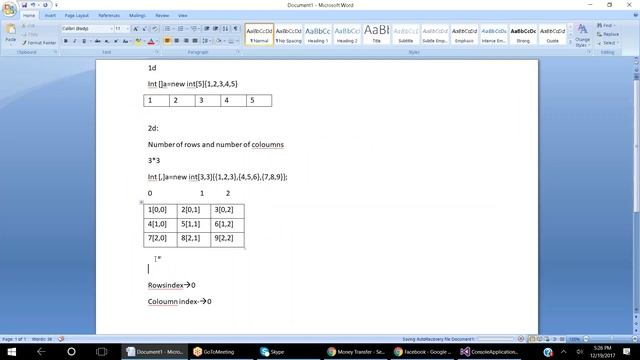Open the font color dropdown arrow
This screenshot has height=360, width=640.
pyautogui.click(x=157, y=41)
